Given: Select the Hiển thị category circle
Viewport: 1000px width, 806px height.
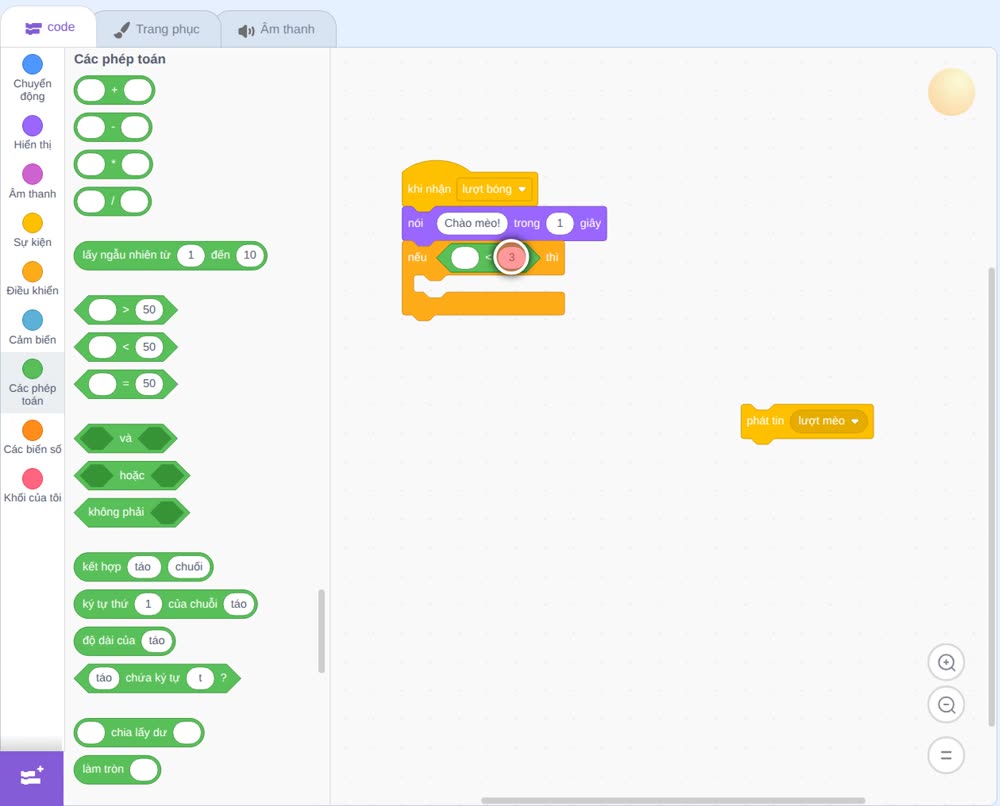Looking at the screenshot, I should coord(33,126).
